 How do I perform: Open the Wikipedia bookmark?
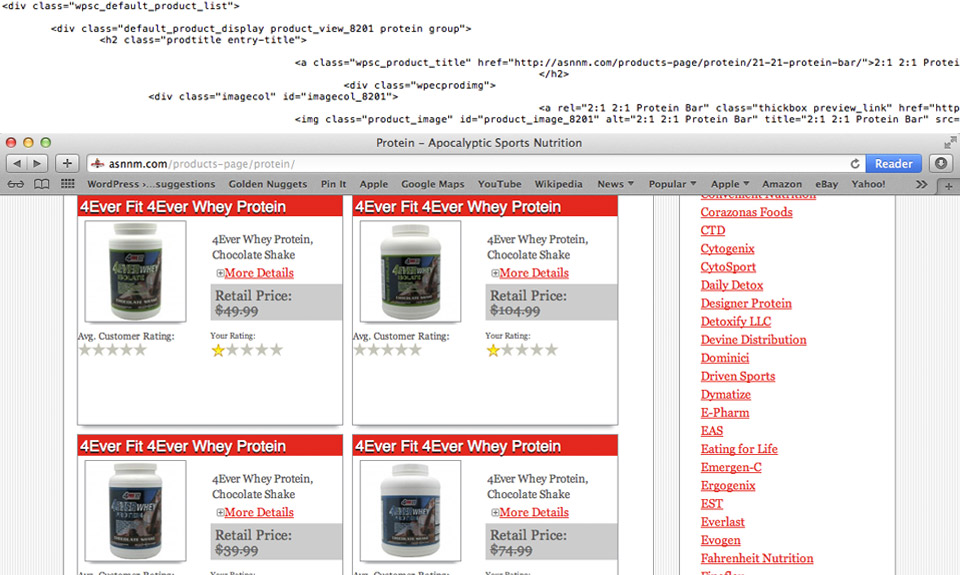coord(558,184)
